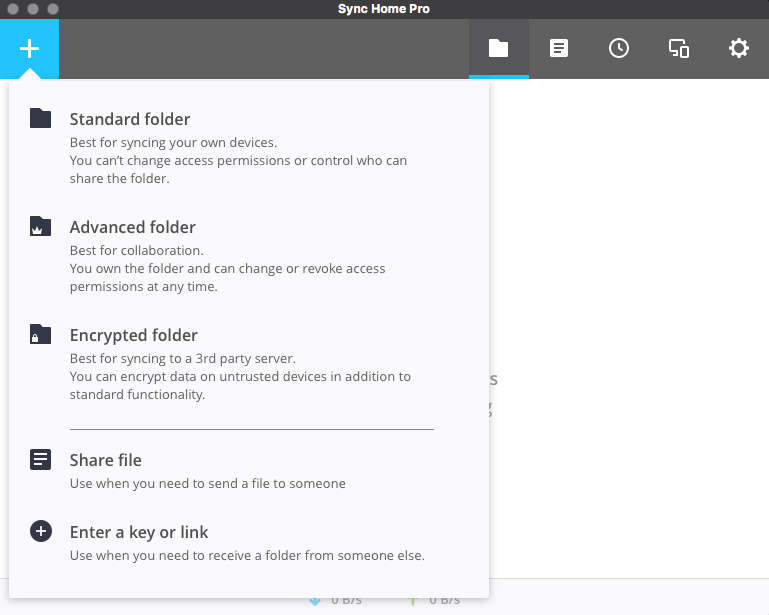Open the Folders tab icon
The width and height of the screenshot is (769, 615).
[498, 49]
